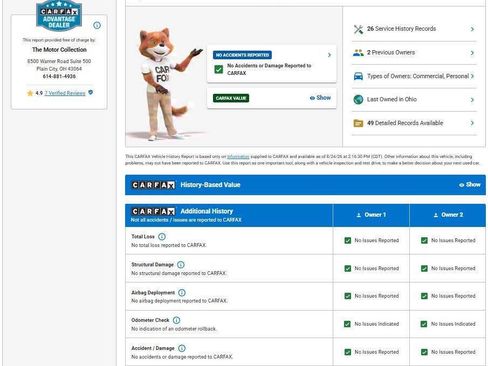Open 7 Verified Reviews link
Screen dimensions: 488x366
[x=65, y=93]
